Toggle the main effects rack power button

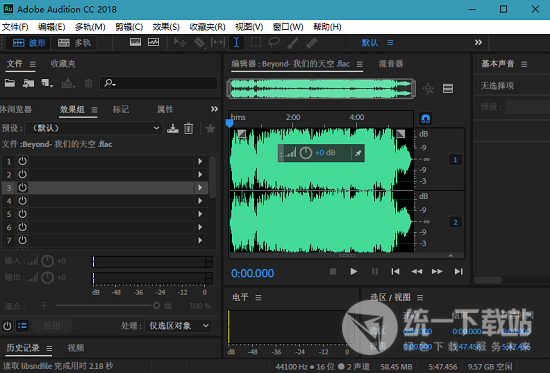coord(7,326)
